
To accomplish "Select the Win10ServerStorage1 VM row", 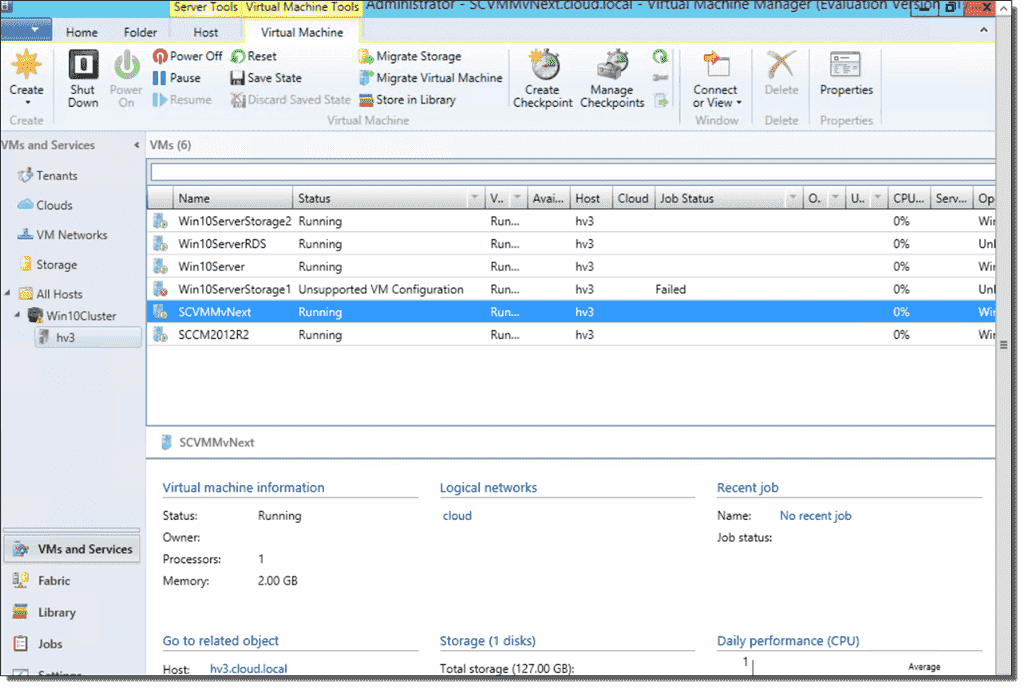I will tap(571, 289).
